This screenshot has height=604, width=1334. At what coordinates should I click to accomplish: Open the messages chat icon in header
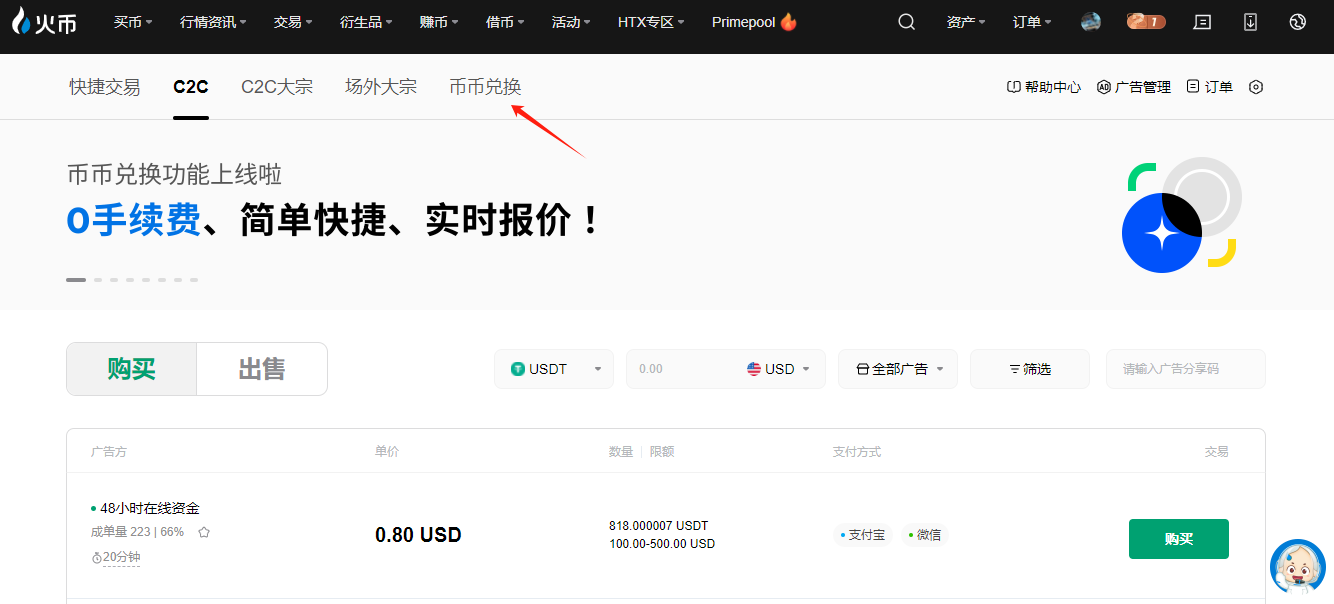1203,22
